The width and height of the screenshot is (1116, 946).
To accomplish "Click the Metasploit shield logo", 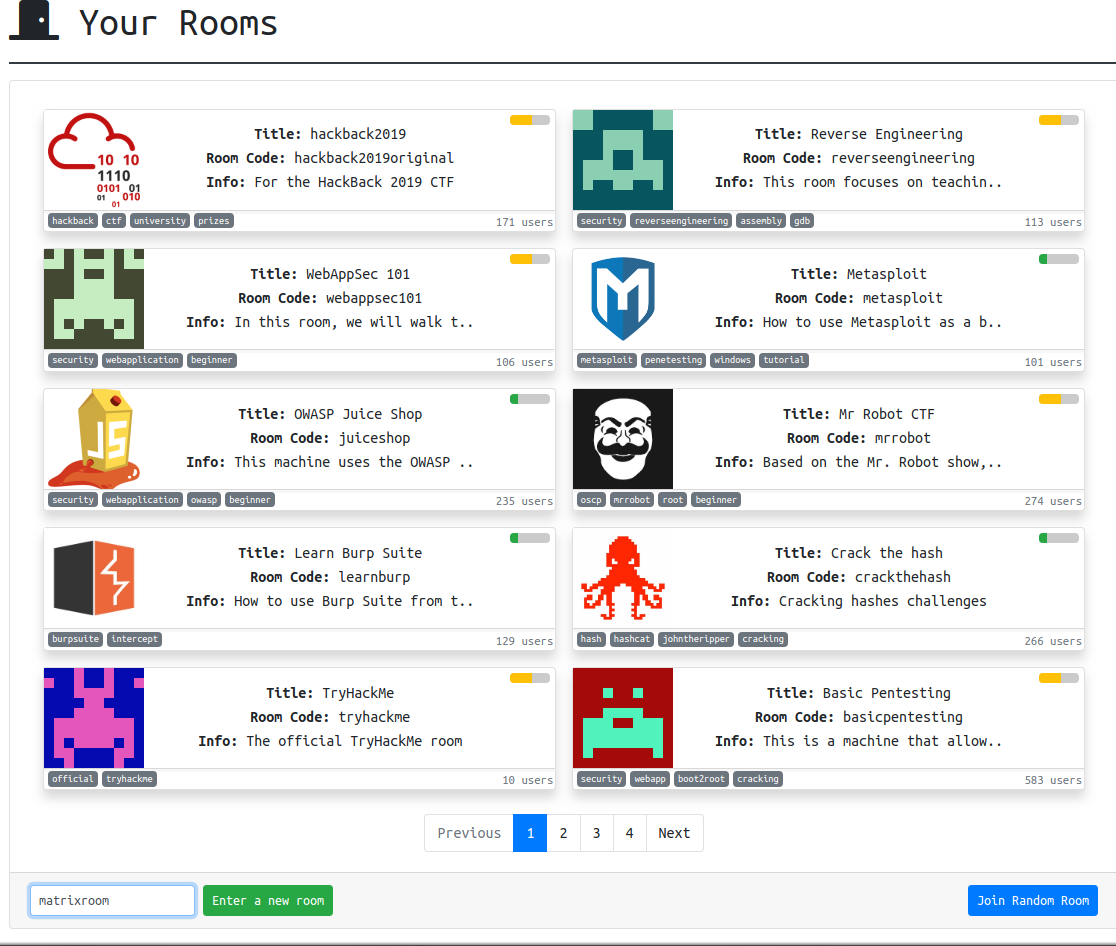I will 623,299.
